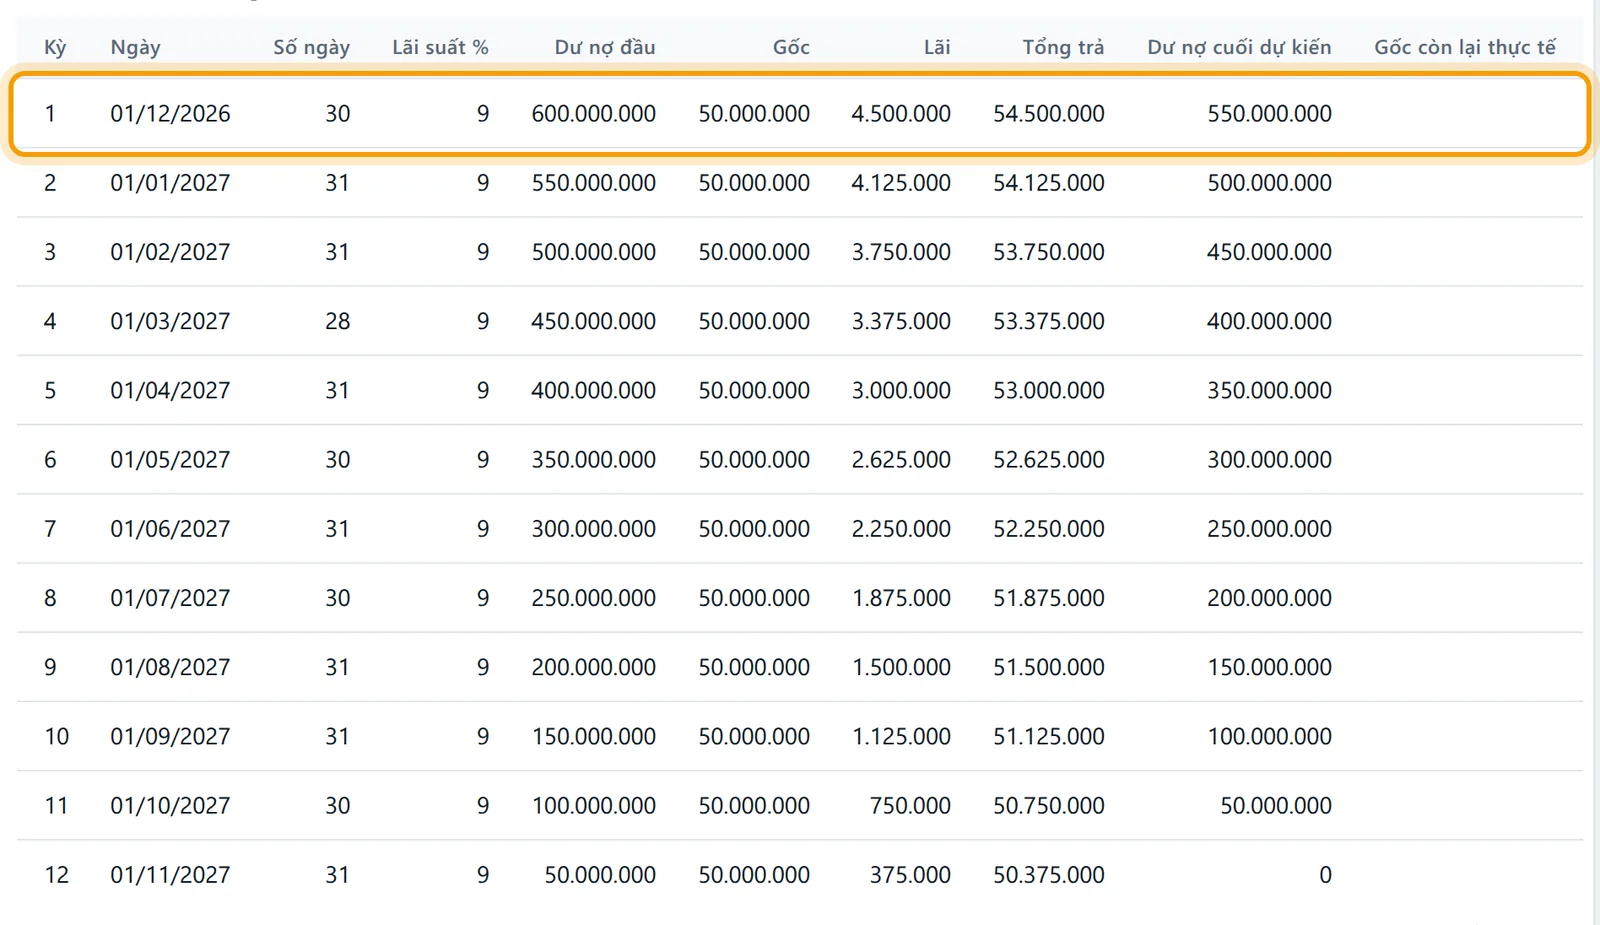
Task: Click the 'Số ngày' column header
Action: 311,47
